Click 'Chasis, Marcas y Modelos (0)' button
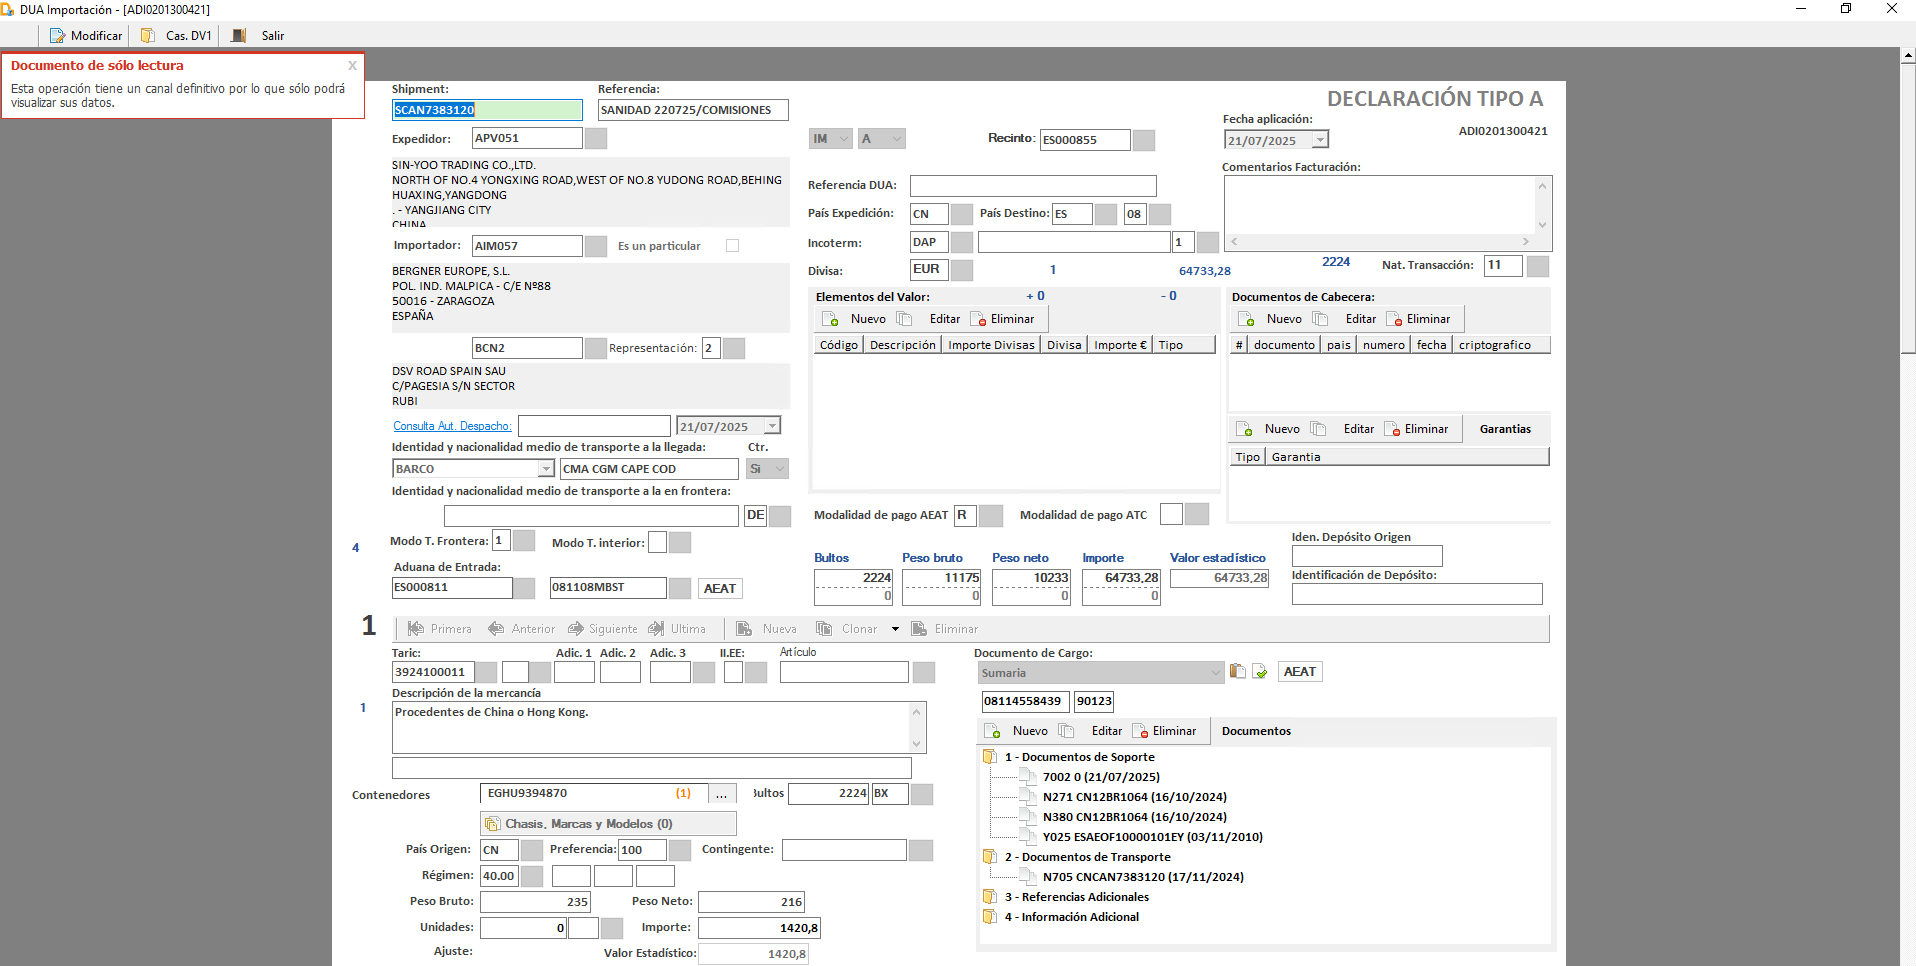The height and width of the screenshot is (966, 1916). 608,824
